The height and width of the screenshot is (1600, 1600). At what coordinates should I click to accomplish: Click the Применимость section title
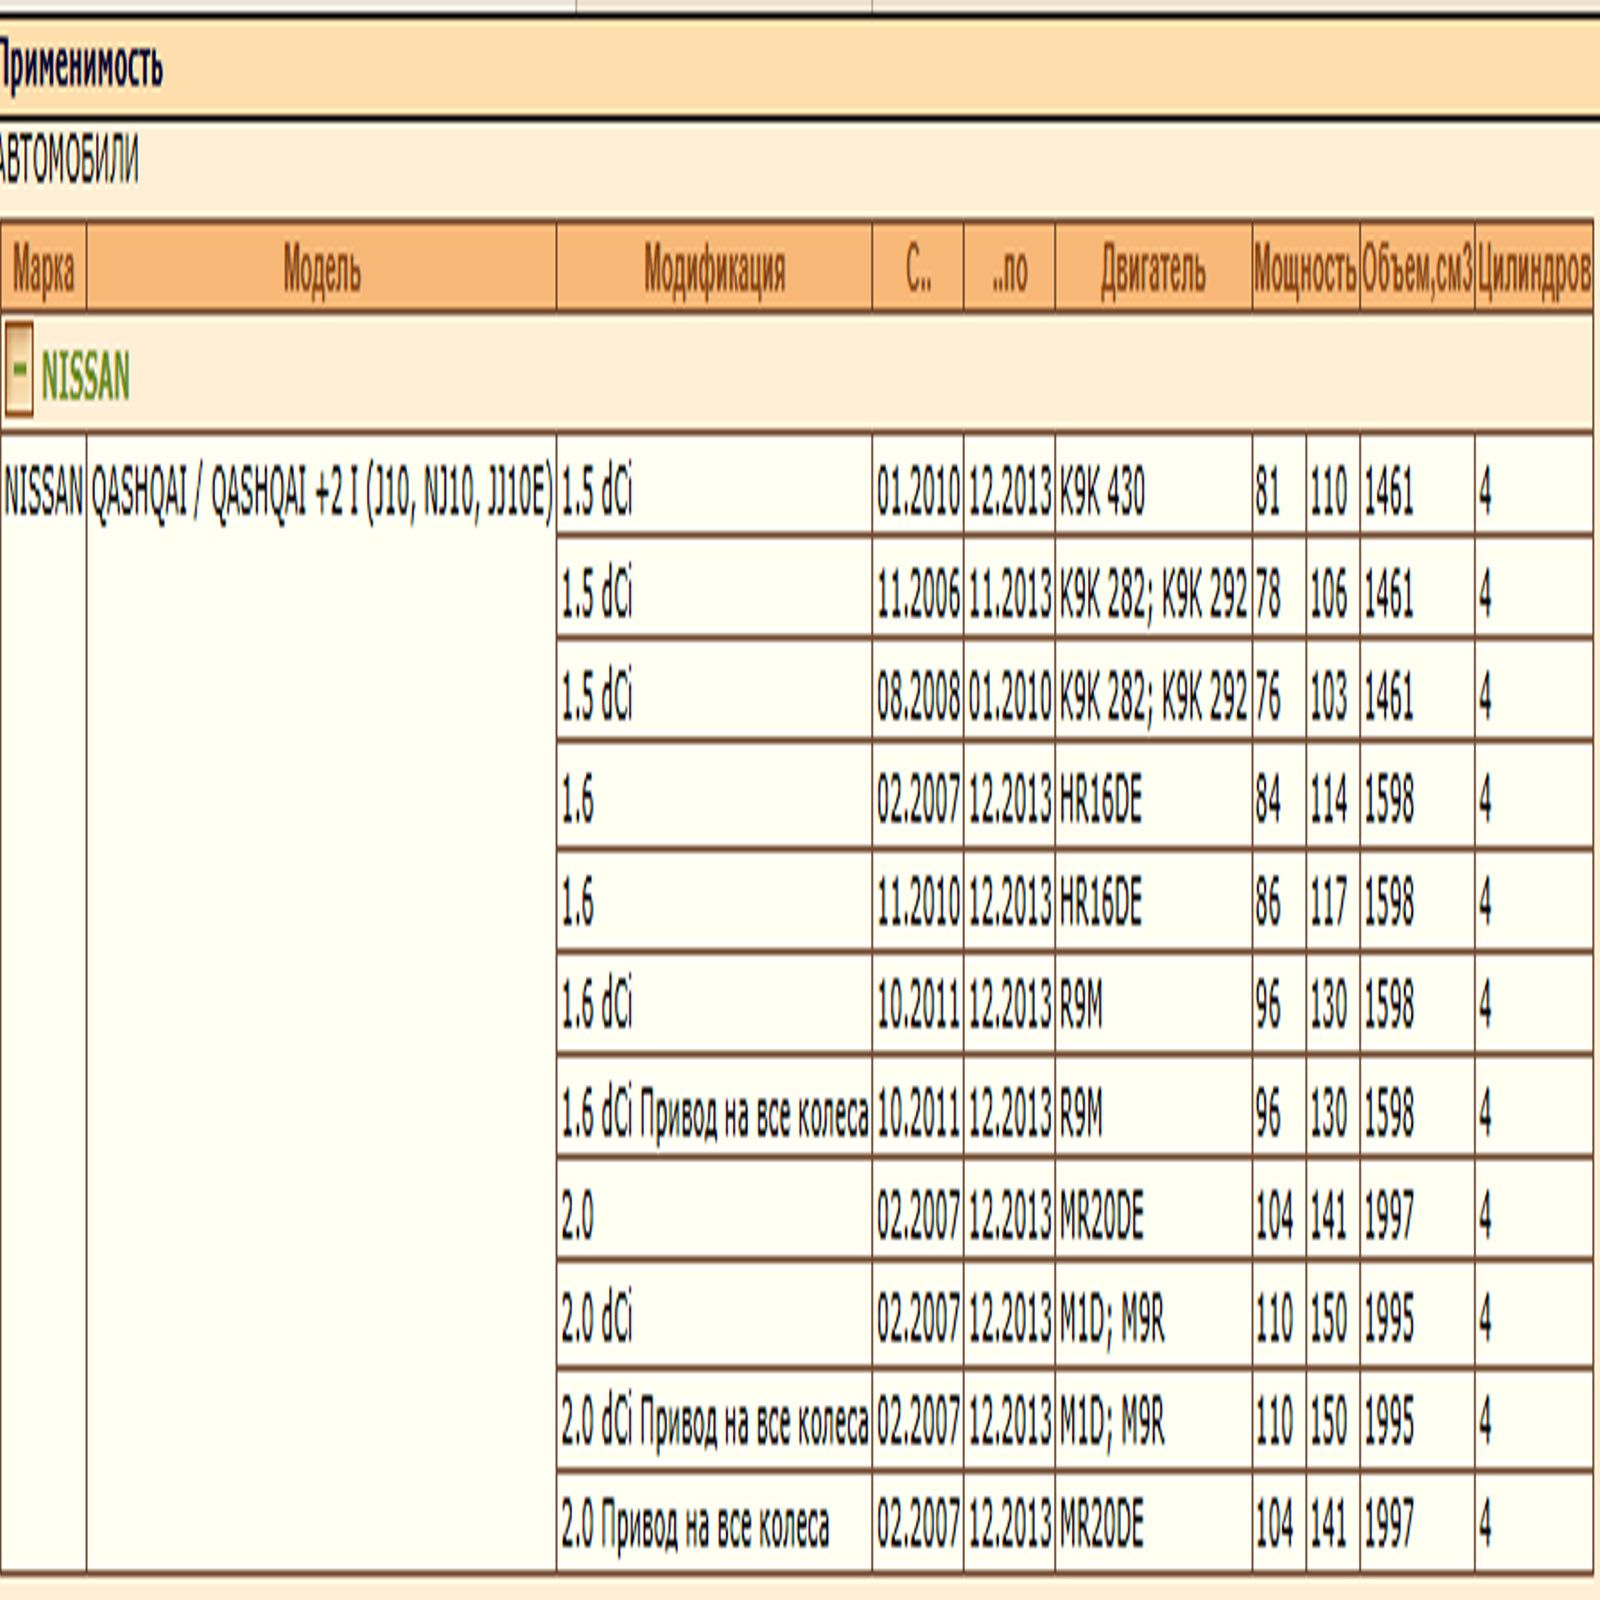[80, 67]
